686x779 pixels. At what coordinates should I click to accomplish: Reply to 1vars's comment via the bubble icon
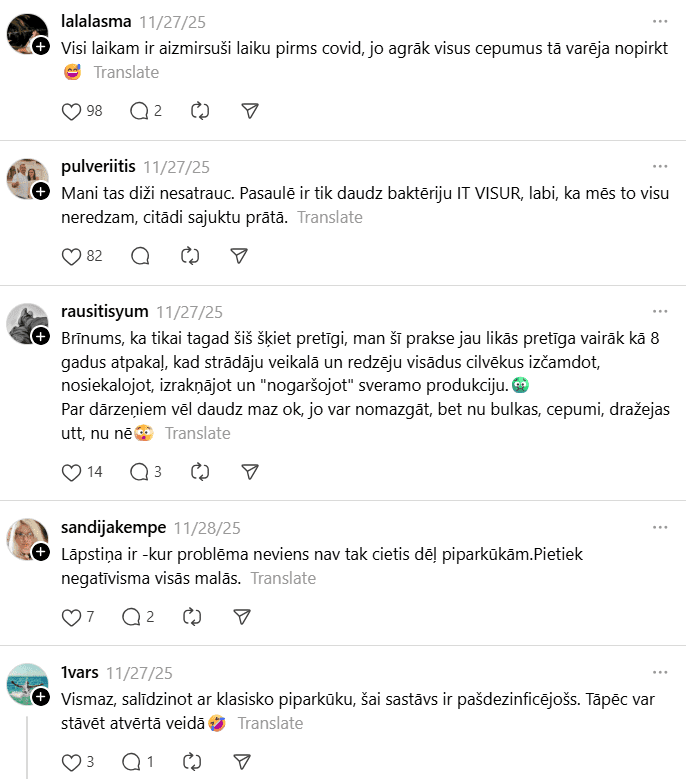[x=131, y=762]
